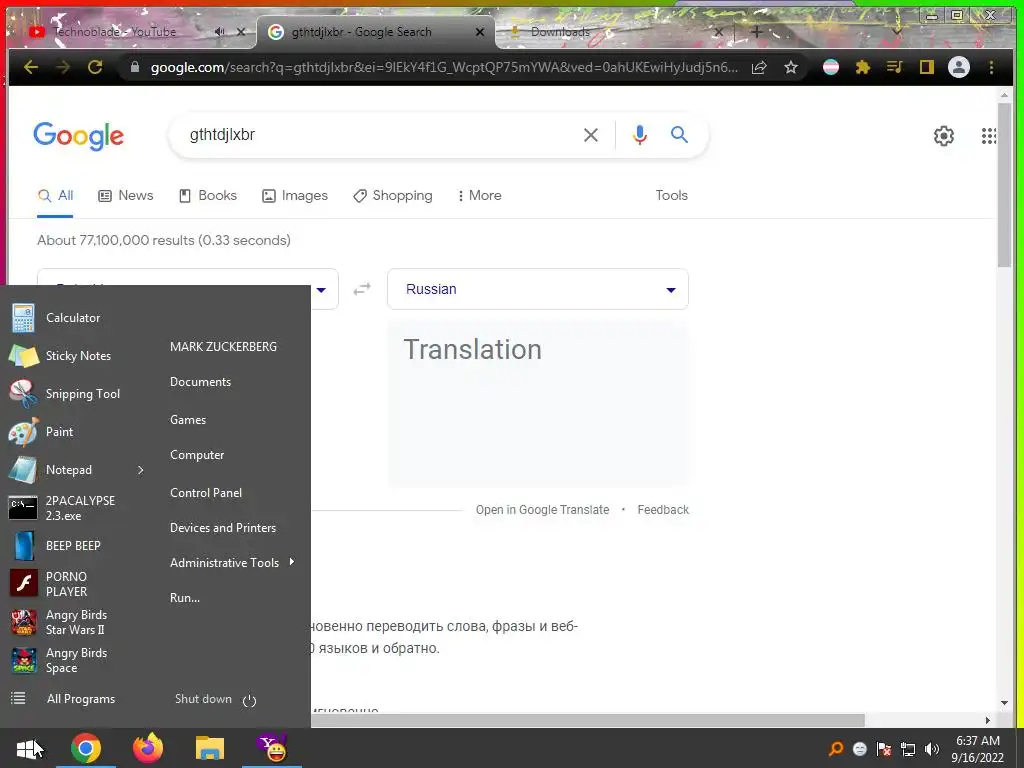
Task: Switch to the Downloads tab
Action: (x=560, y=32)
